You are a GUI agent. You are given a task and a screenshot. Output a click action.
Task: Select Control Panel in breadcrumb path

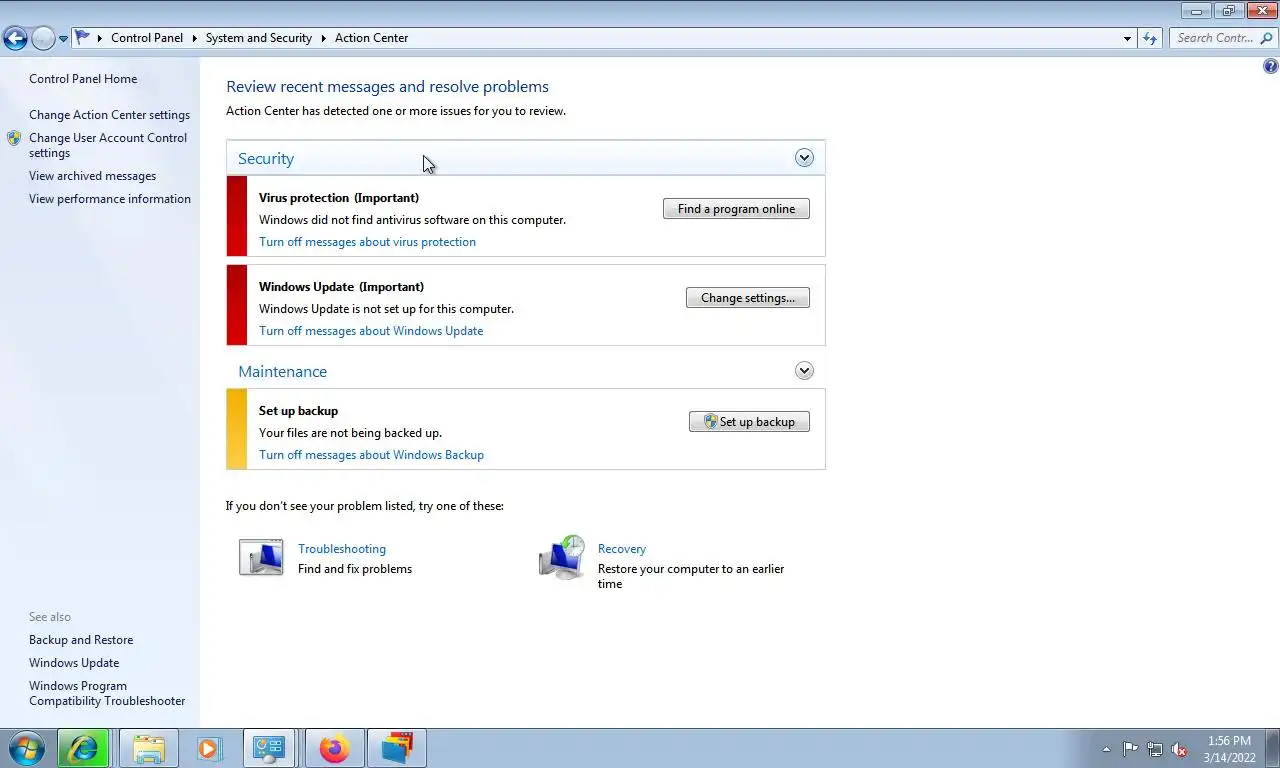[x=147, y=38]
